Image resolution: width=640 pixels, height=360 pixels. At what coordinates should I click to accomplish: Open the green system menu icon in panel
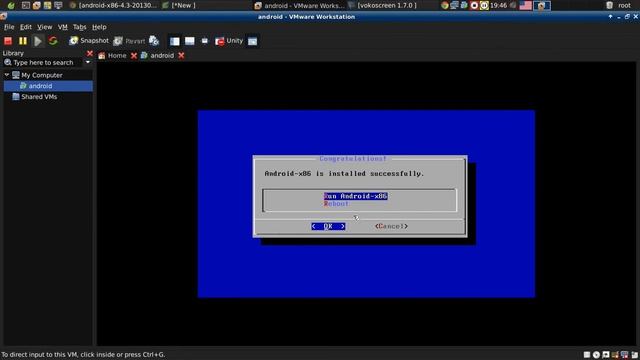(x=11, y=5)
